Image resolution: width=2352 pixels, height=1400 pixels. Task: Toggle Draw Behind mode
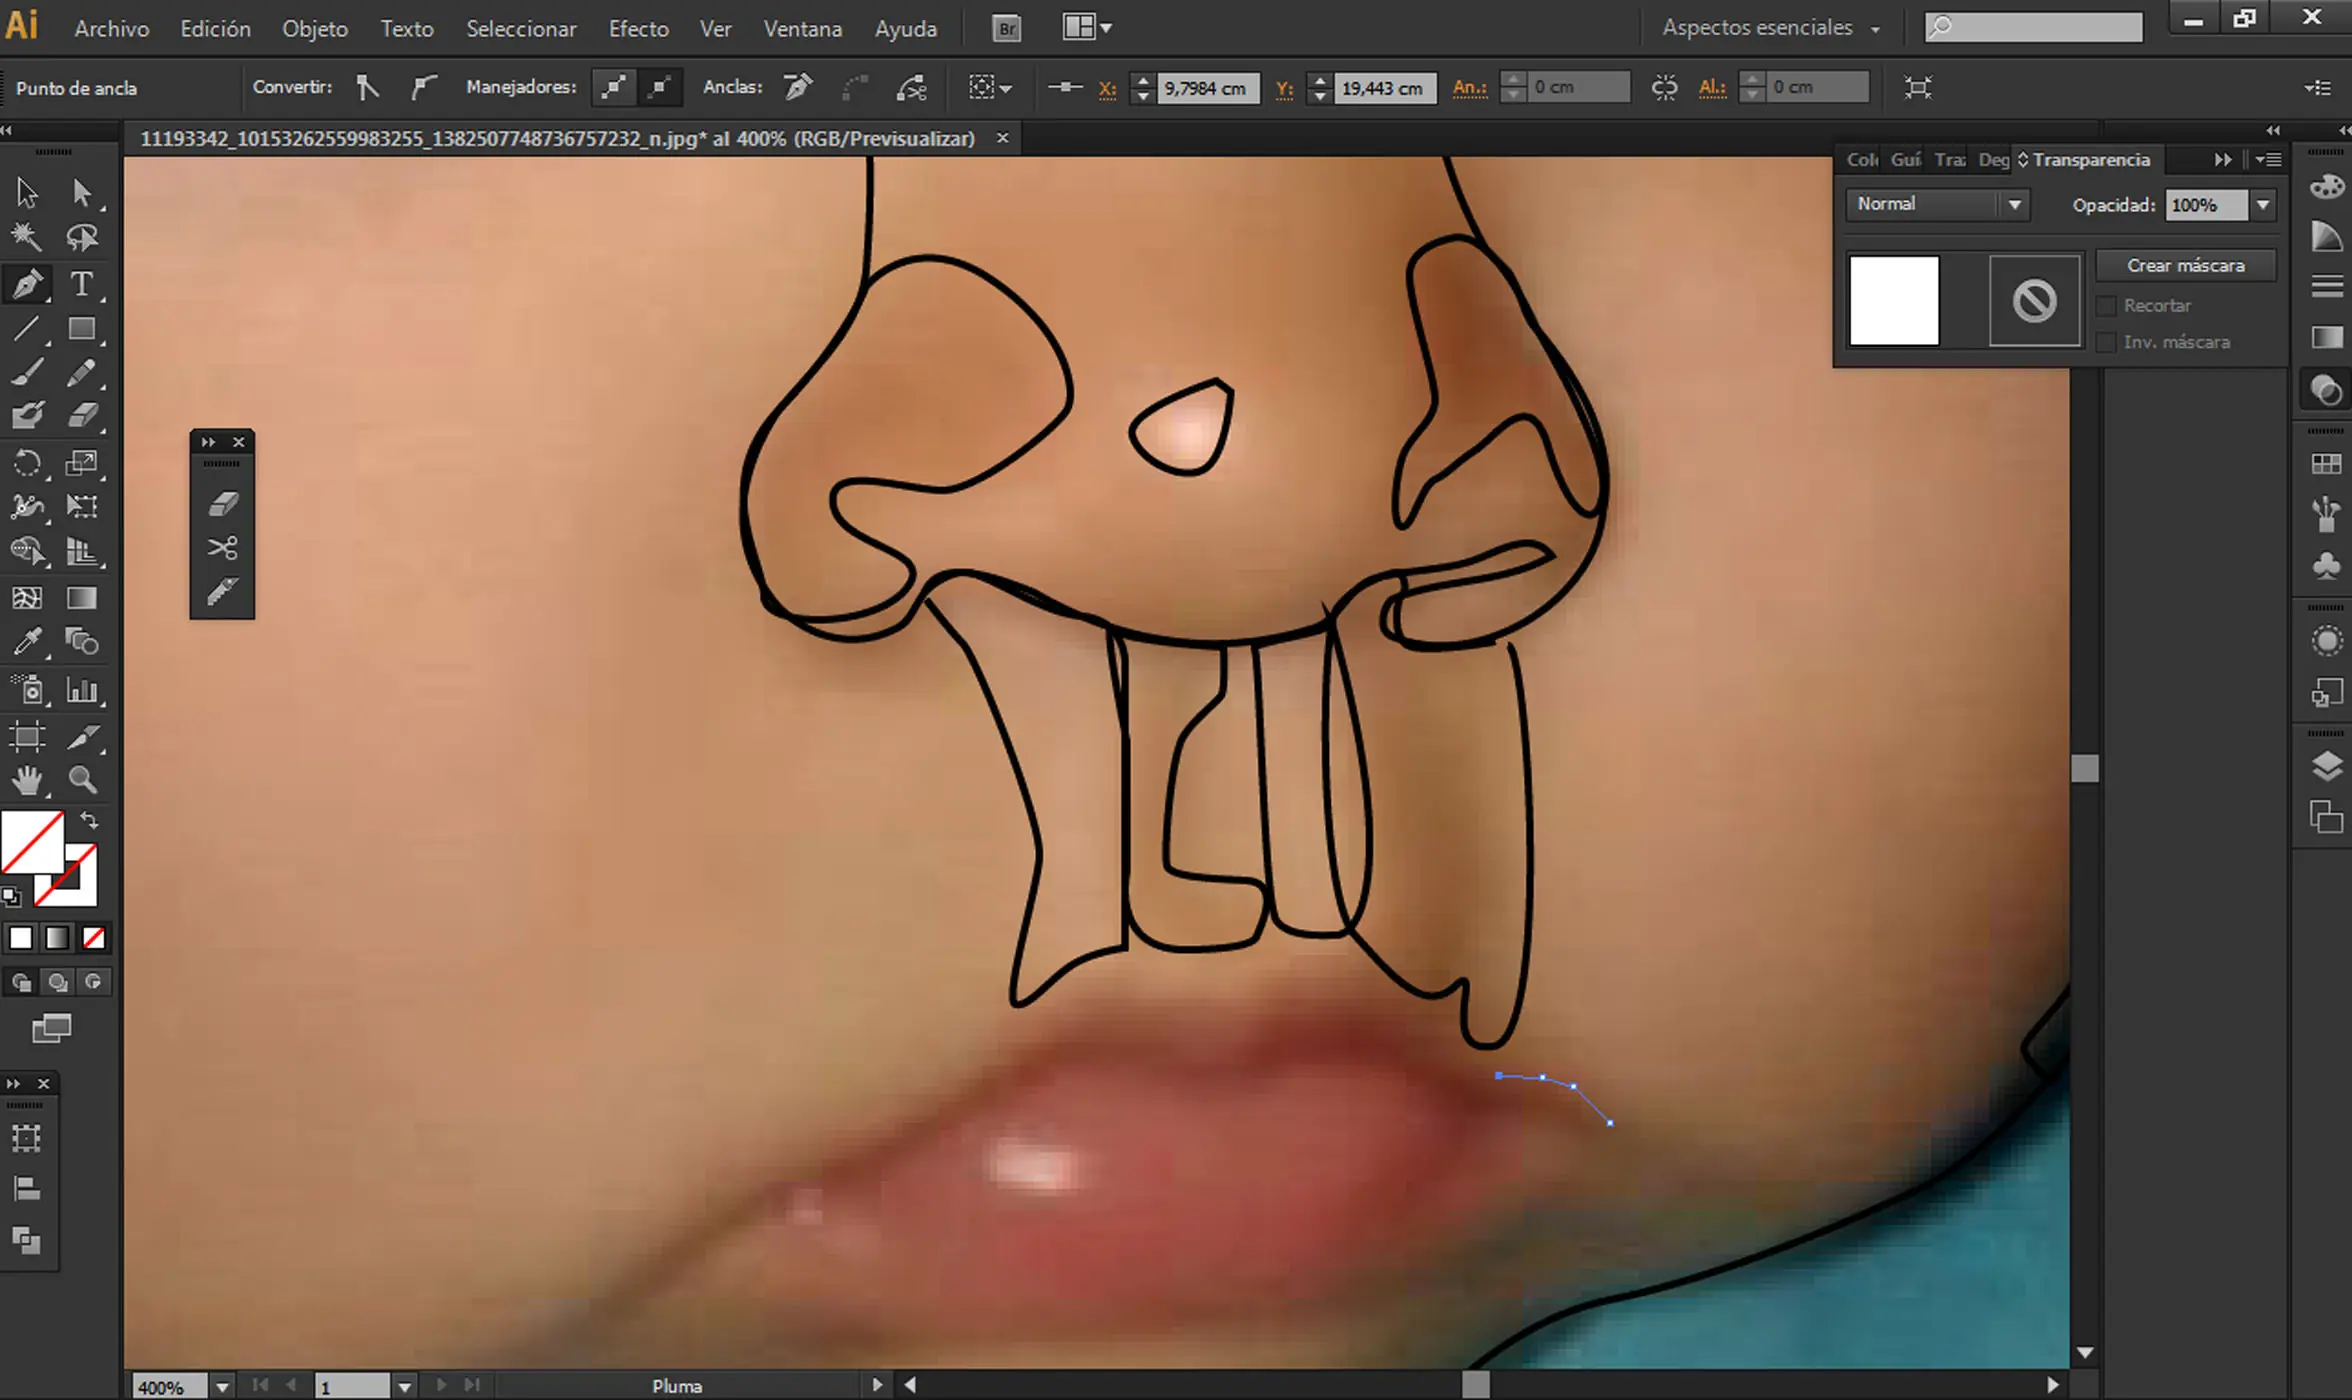tap(57, 982)
